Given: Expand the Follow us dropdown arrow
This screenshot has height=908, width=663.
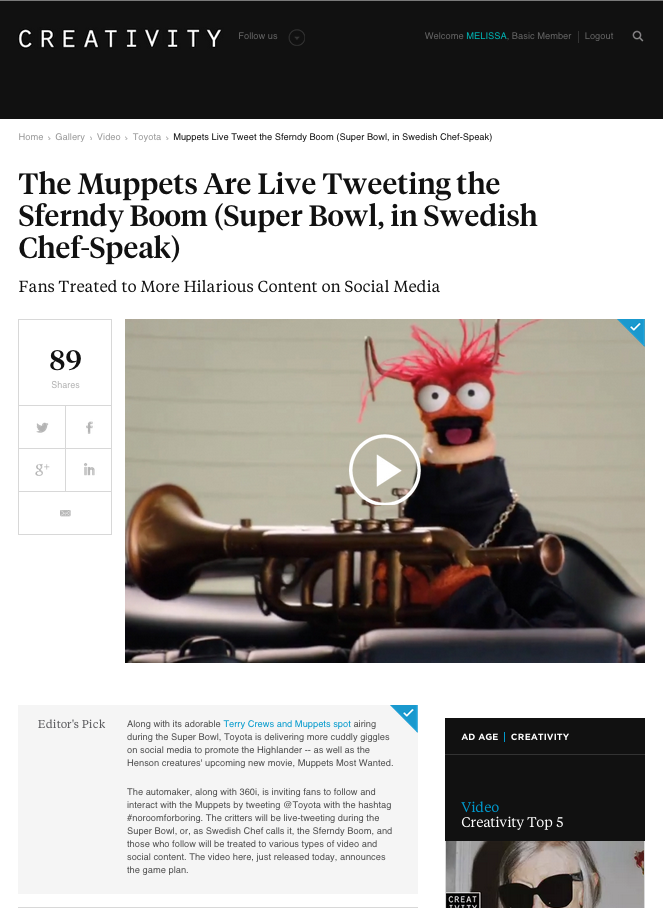Looking at the screenshot, I should click(297, 38).
